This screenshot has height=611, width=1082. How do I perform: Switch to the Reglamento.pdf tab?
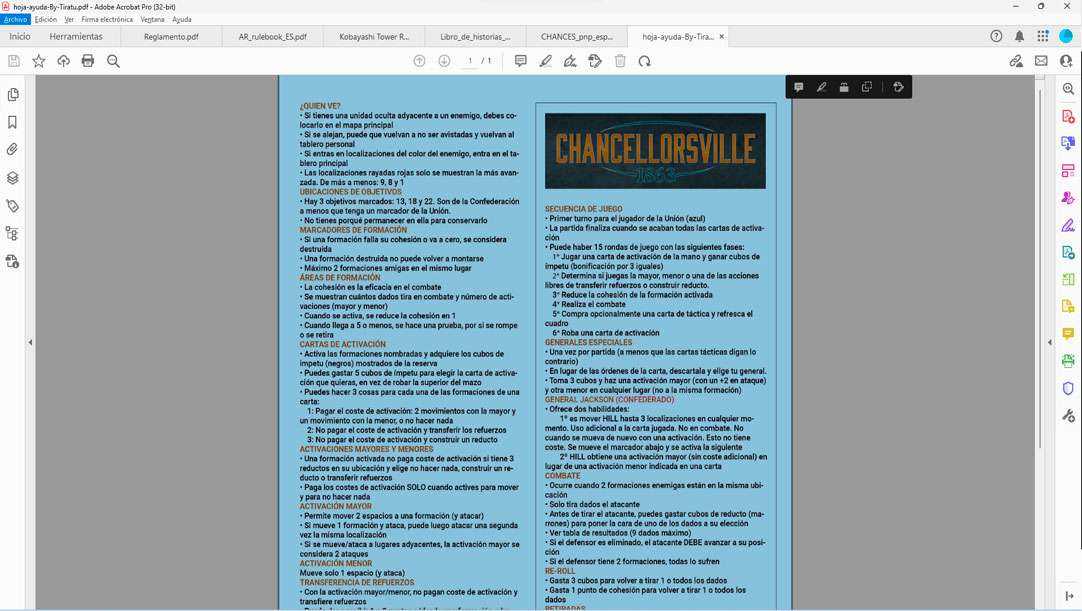(172, 37)
